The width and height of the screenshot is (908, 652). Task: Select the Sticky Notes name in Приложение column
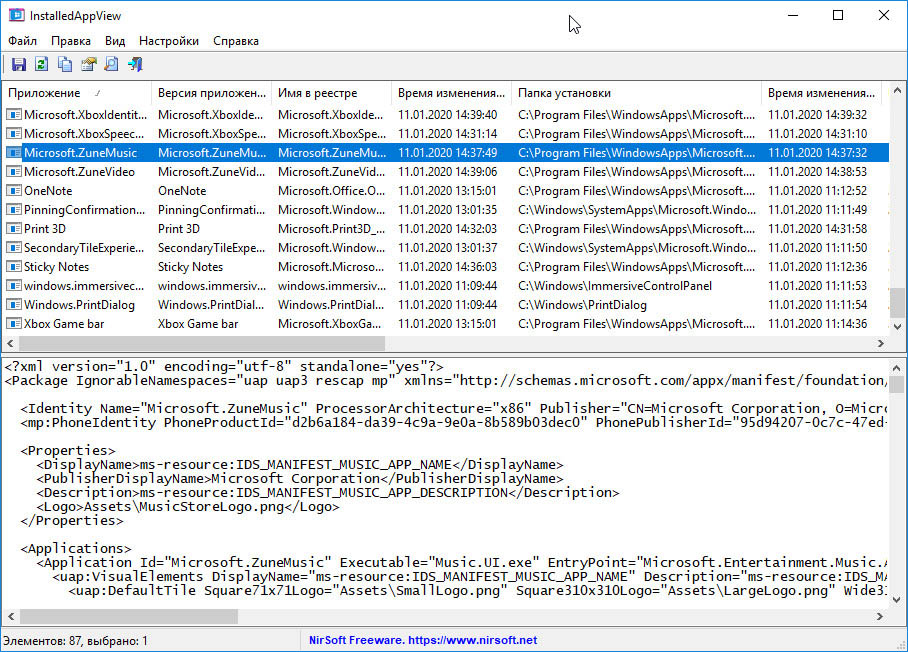[x=56, y=267]
